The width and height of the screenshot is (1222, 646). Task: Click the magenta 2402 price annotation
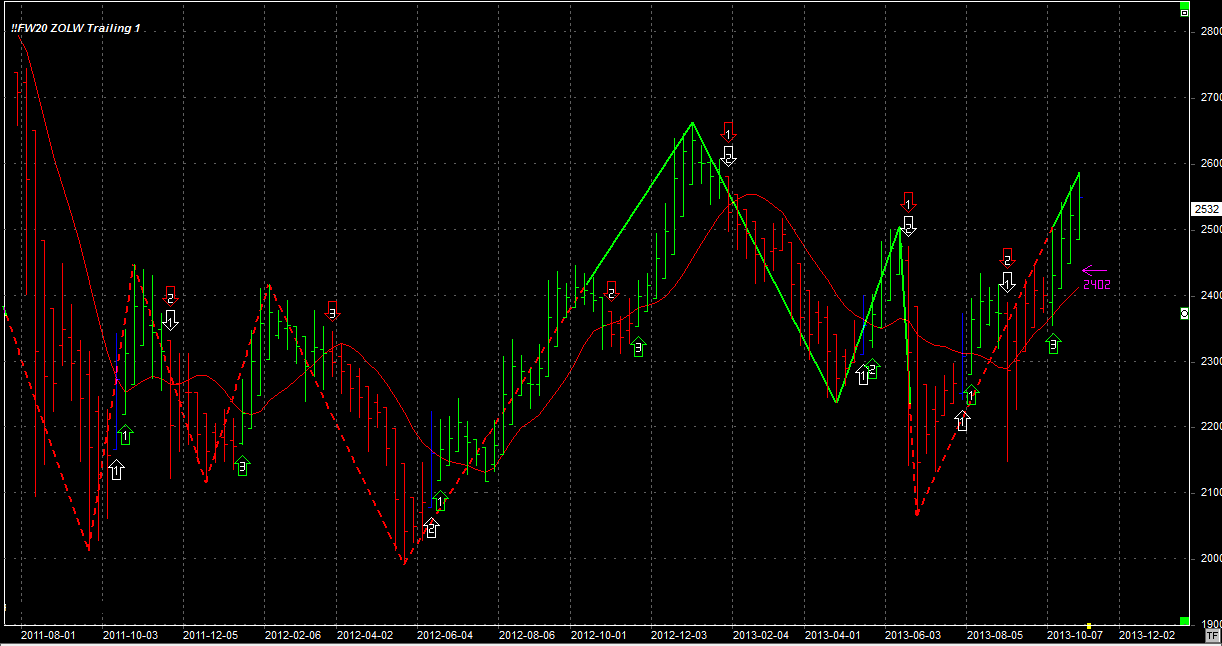[x=1096, y=285]
